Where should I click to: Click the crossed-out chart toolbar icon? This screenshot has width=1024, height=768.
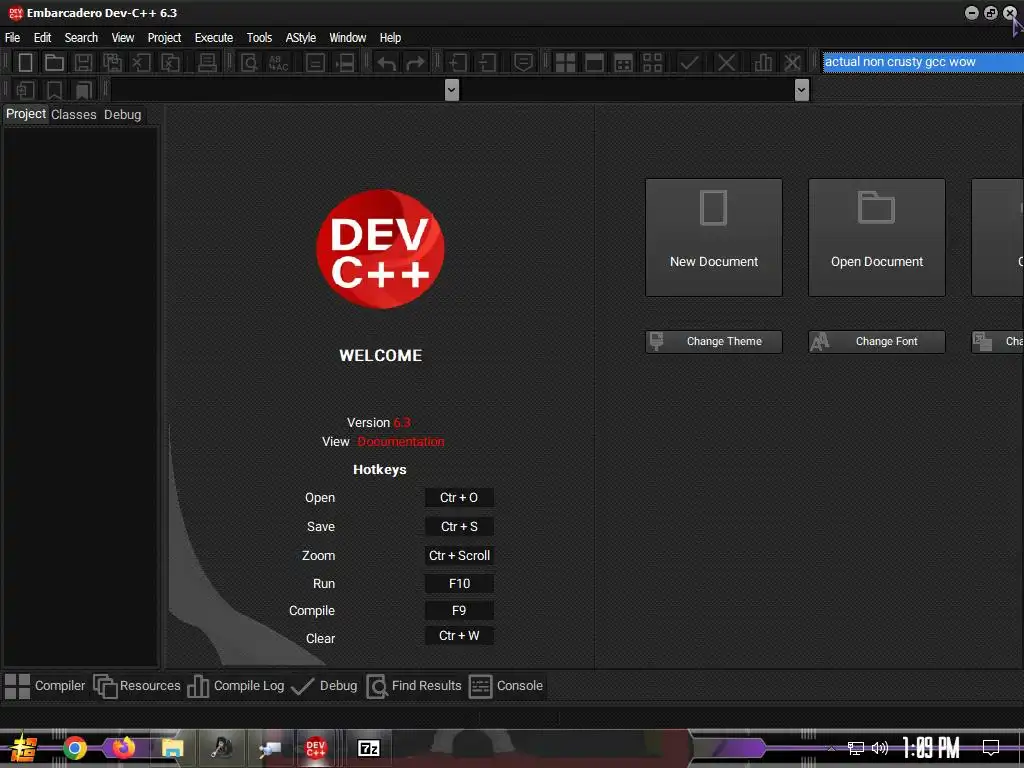tap(792, 63)
